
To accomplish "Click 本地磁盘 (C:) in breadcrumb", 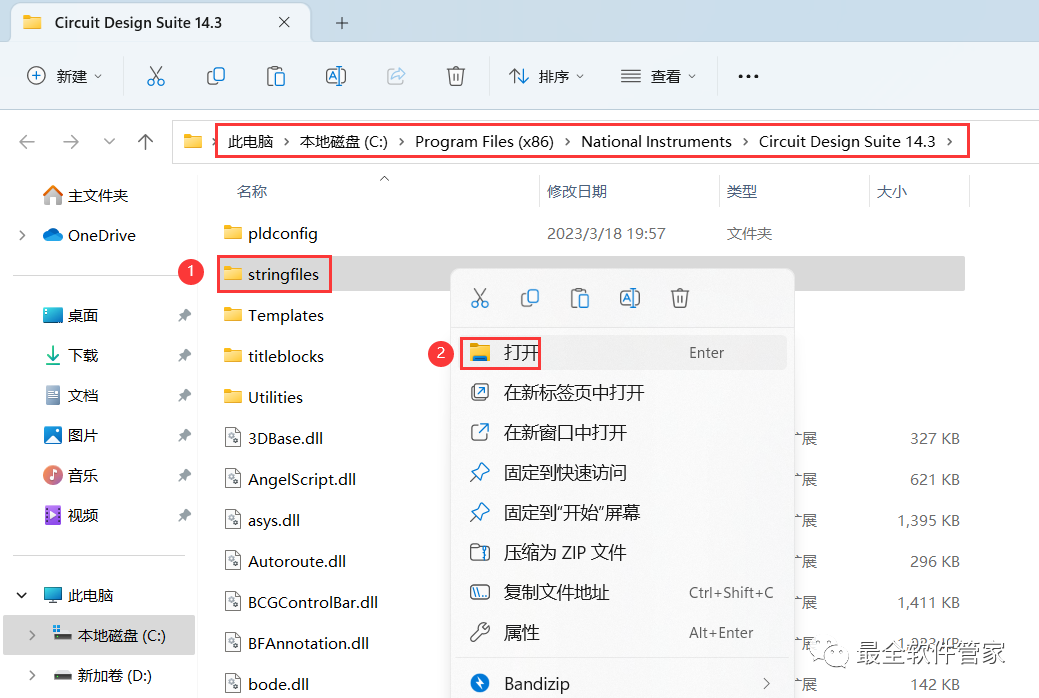I will (x=343, y=141).
